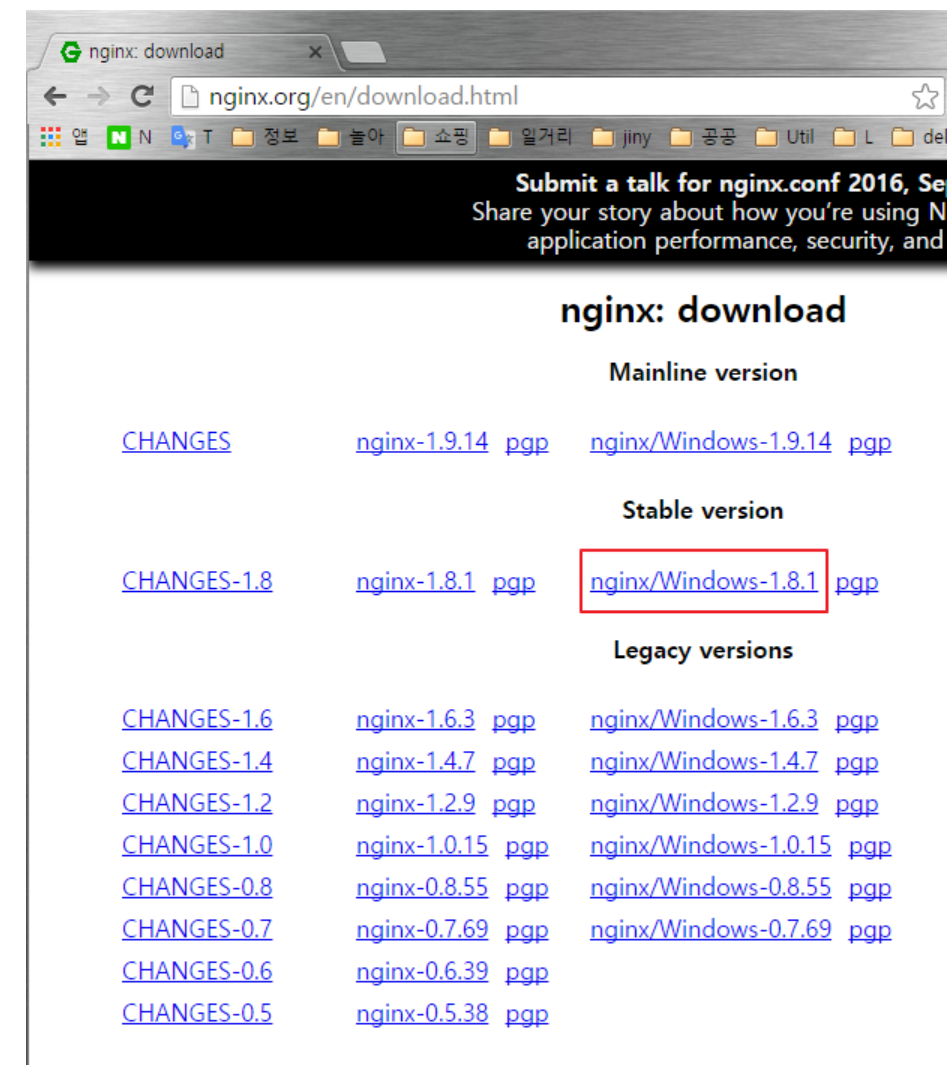Reload the nginx download page
The image size is (951, 1070).
(x=142, y=96)
